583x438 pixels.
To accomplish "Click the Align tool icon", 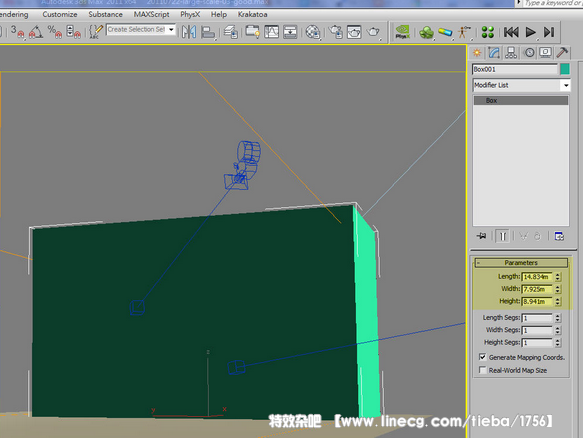I will (x=208, y=32).
